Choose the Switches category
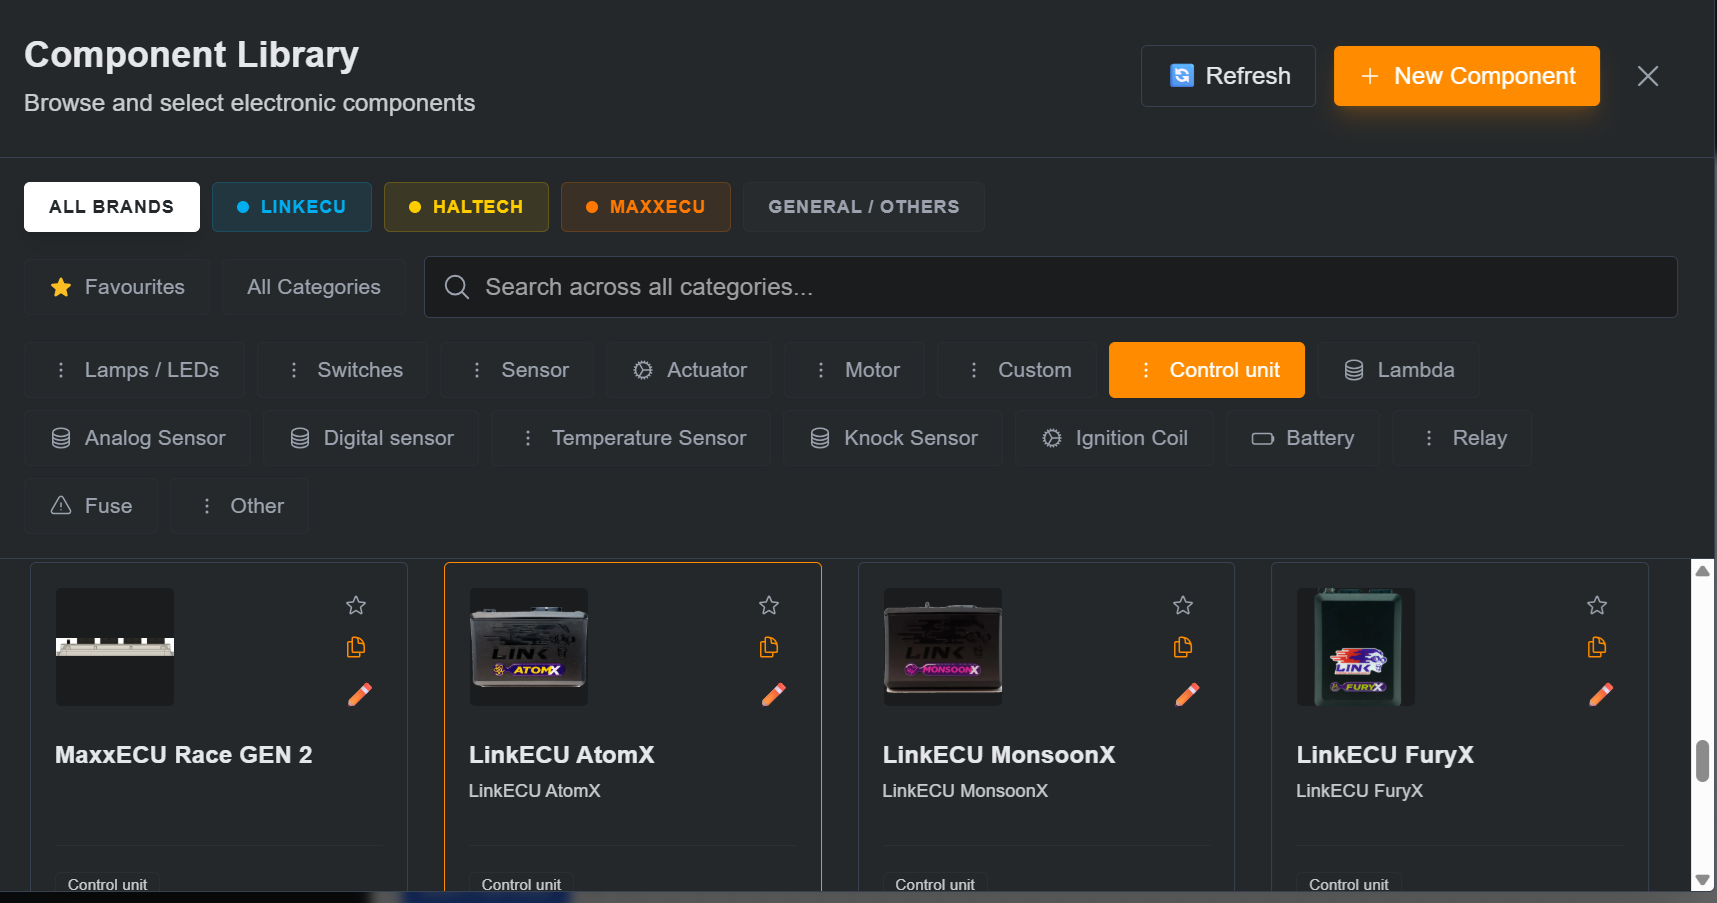The width and height of the screenshot is (1717, 903). click(343, 370)
